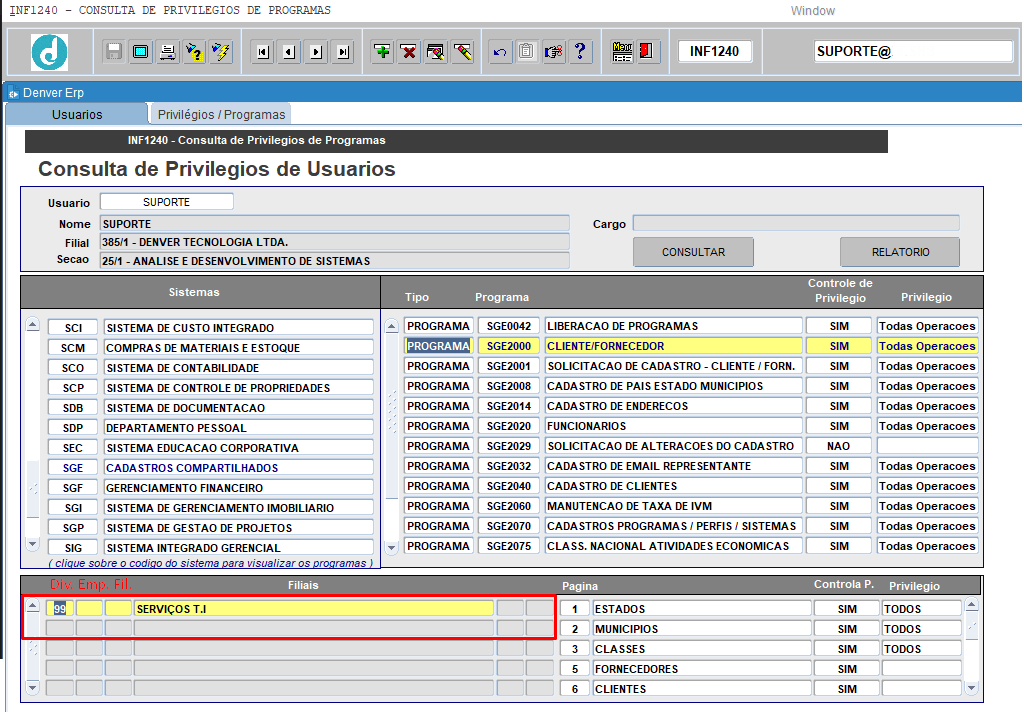Click the Div field showing 99
1024x712 pixels.
[59, 609]
